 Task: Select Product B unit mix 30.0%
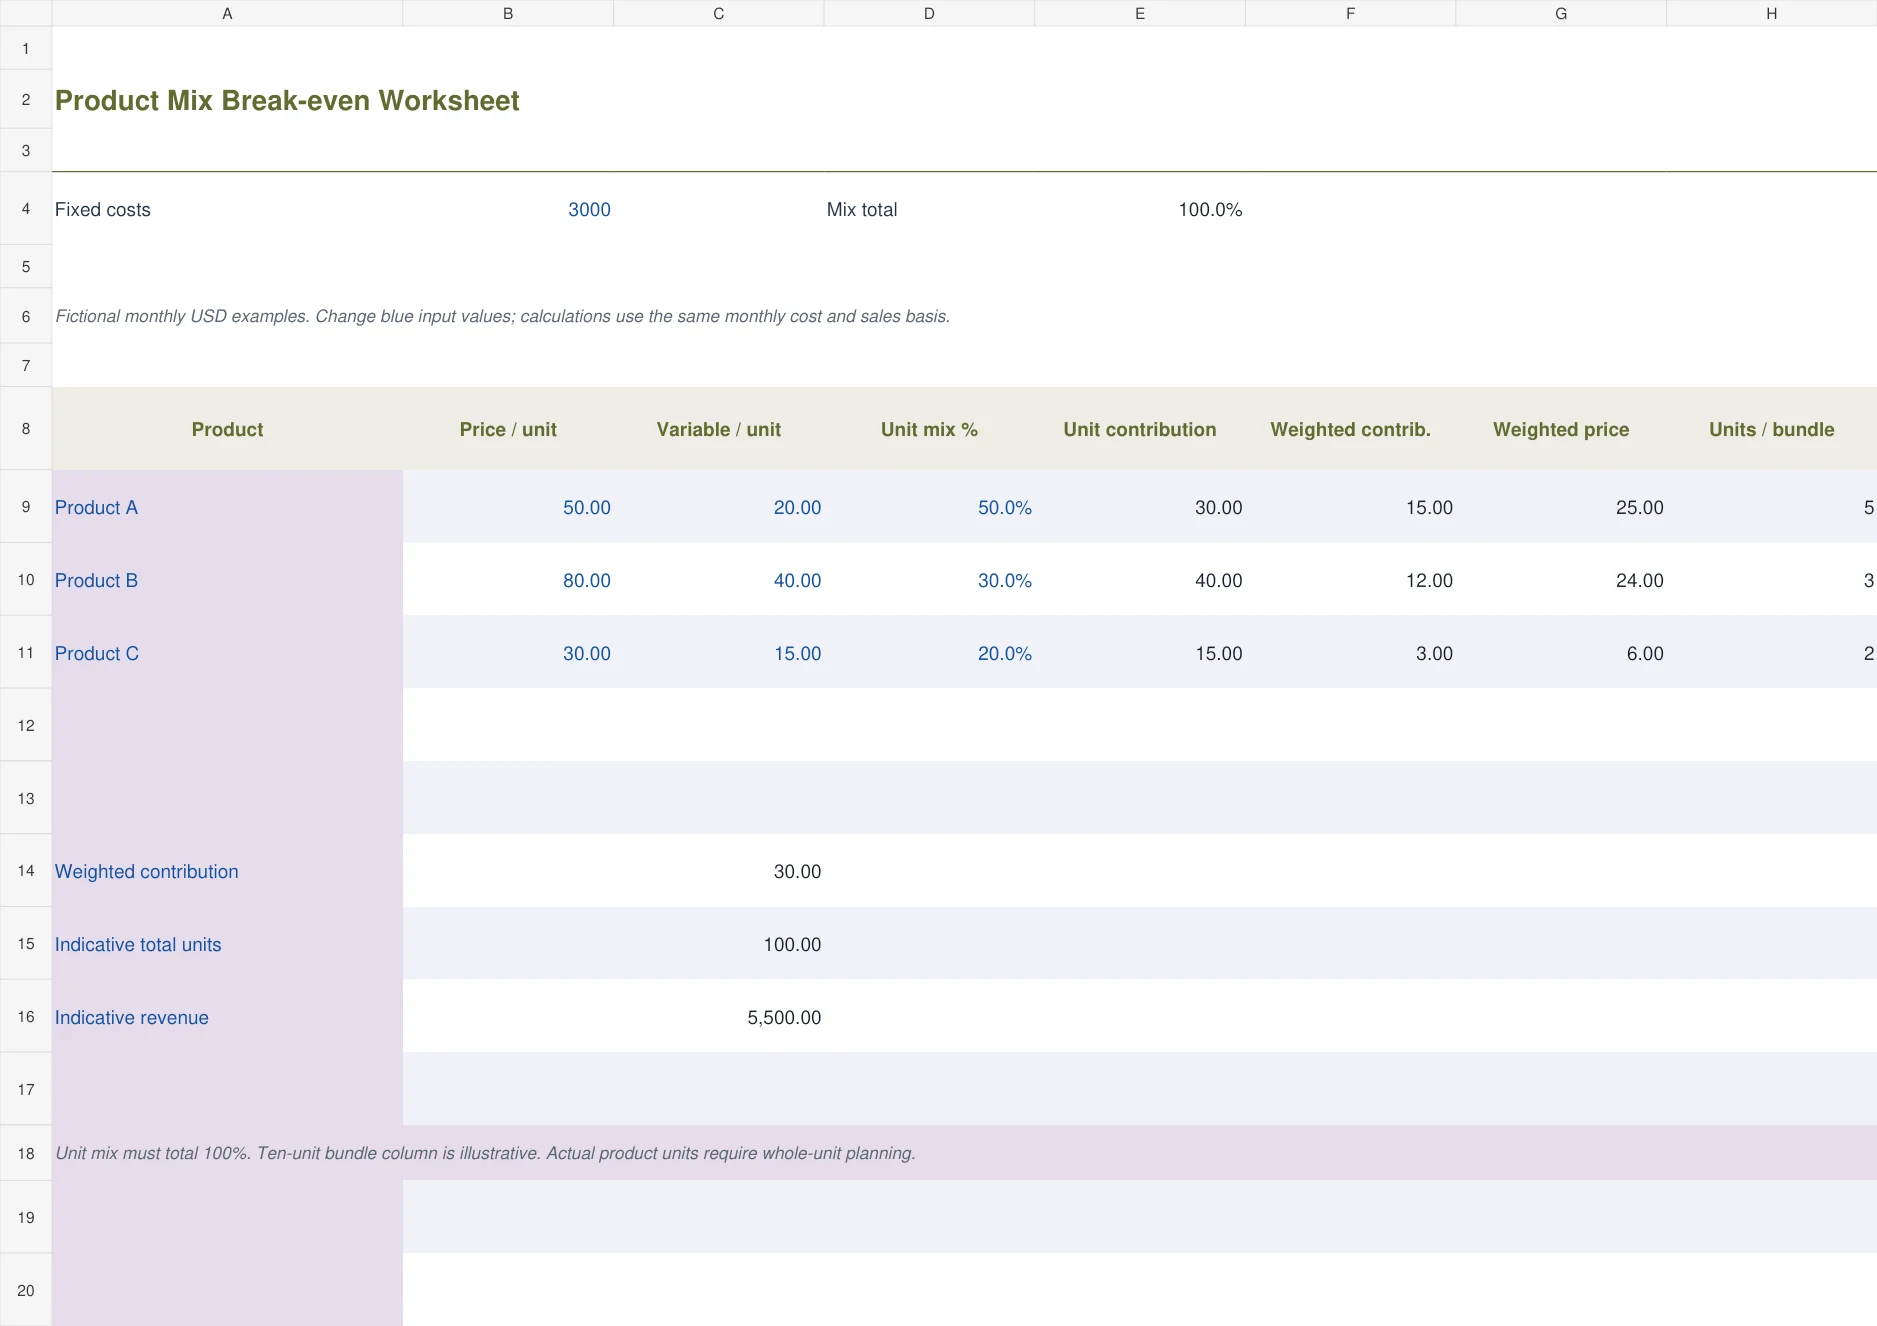pos(929,580)
